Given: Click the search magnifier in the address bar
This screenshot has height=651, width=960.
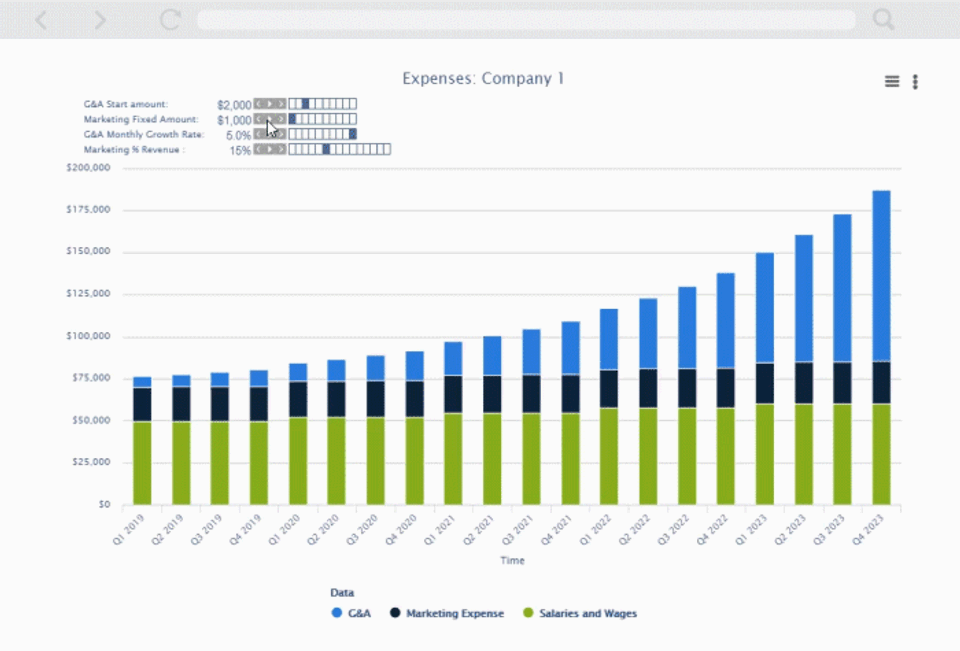Looking at the screenshot, I should point(881,19).
